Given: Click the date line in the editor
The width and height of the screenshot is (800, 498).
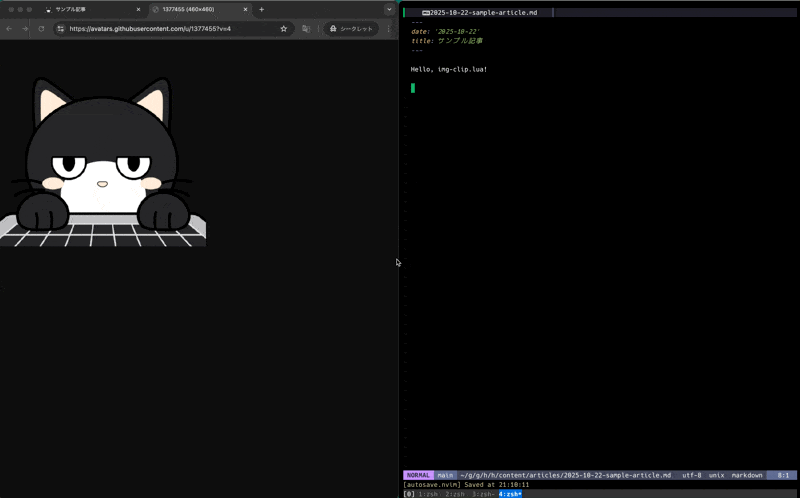Looking at the screenshot, I should [445, 32].
